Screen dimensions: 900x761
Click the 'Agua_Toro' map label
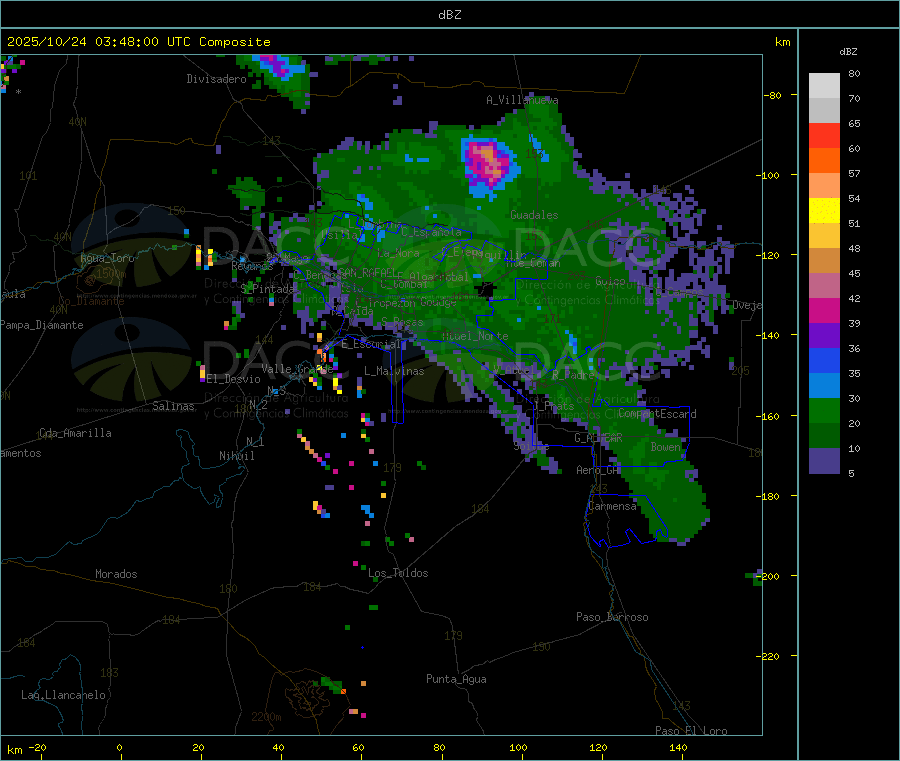click(107, 258)
